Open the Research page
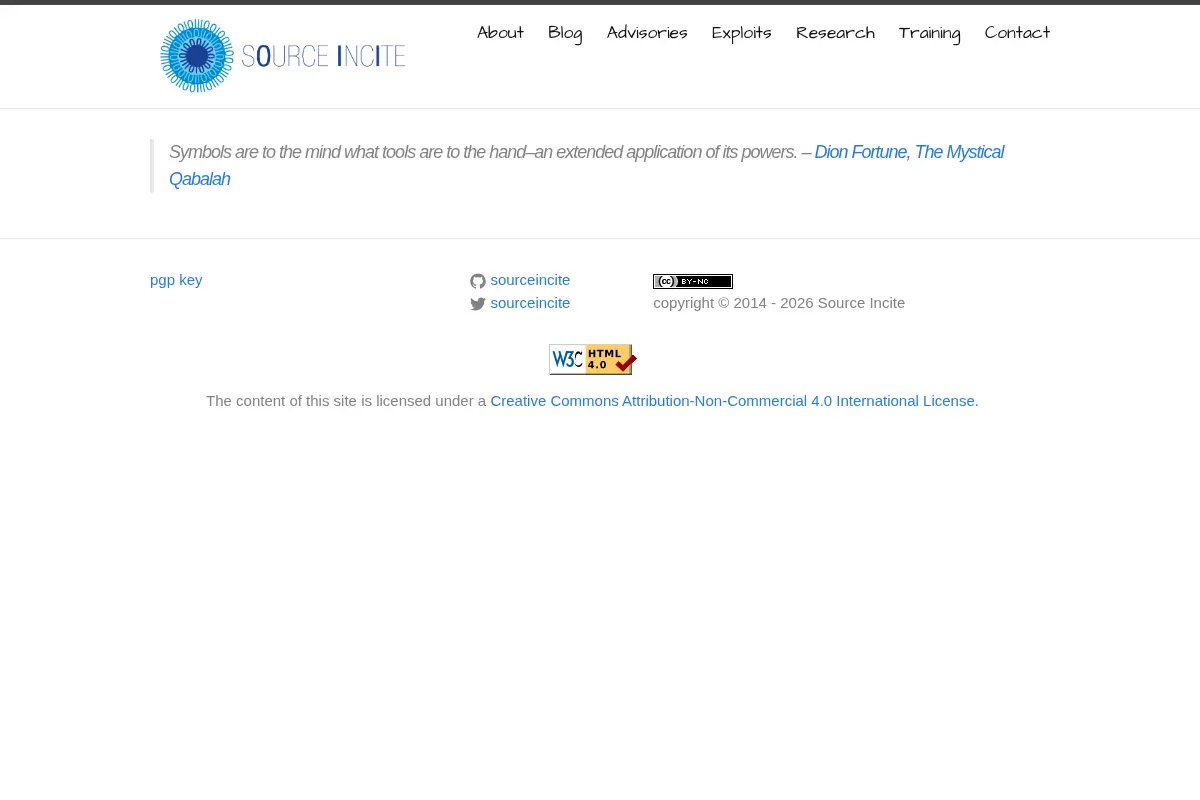The width and height of the screenshot is (1200, 800). point(835,33)
